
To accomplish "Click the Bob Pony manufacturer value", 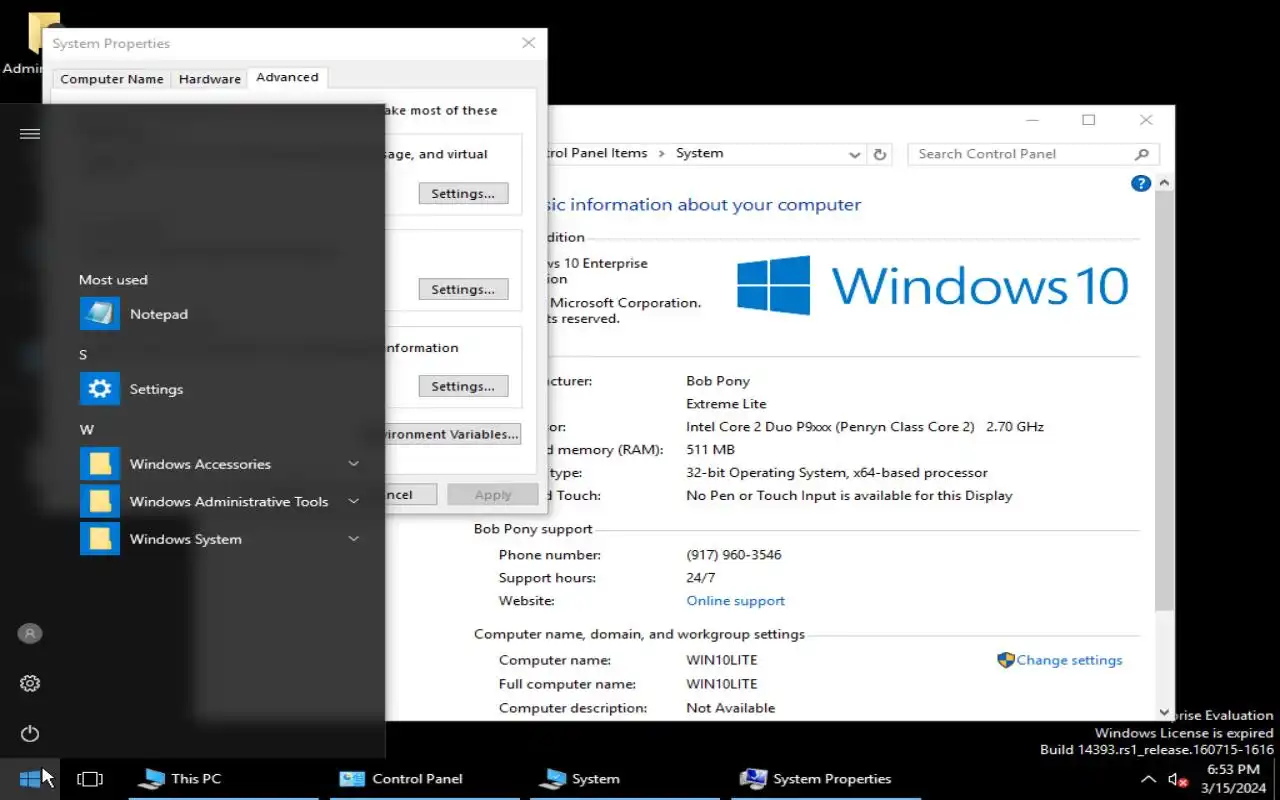I will click(718, 381).
